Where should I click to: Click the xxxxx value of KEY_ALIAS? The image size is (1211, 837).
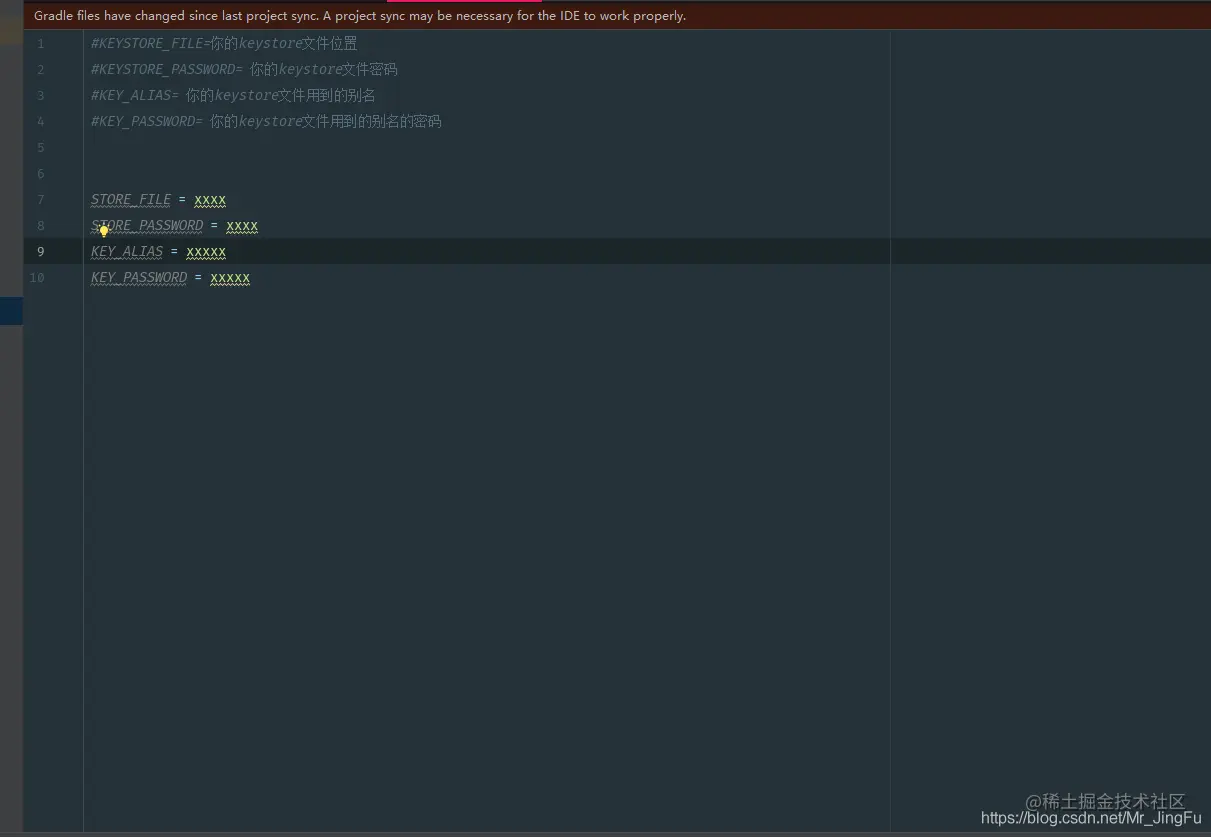(206, 252)
